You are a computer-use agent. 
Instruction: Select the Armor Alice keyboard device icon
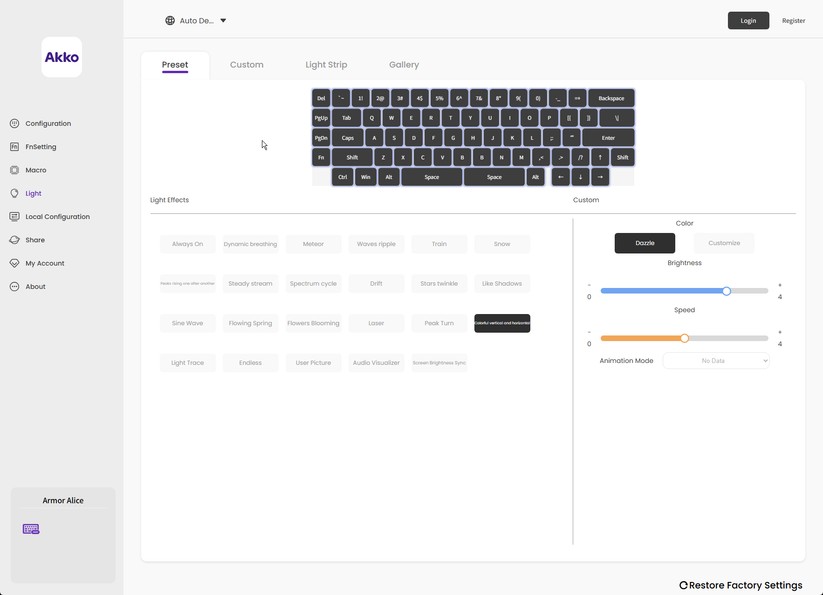tap(31, 529)
